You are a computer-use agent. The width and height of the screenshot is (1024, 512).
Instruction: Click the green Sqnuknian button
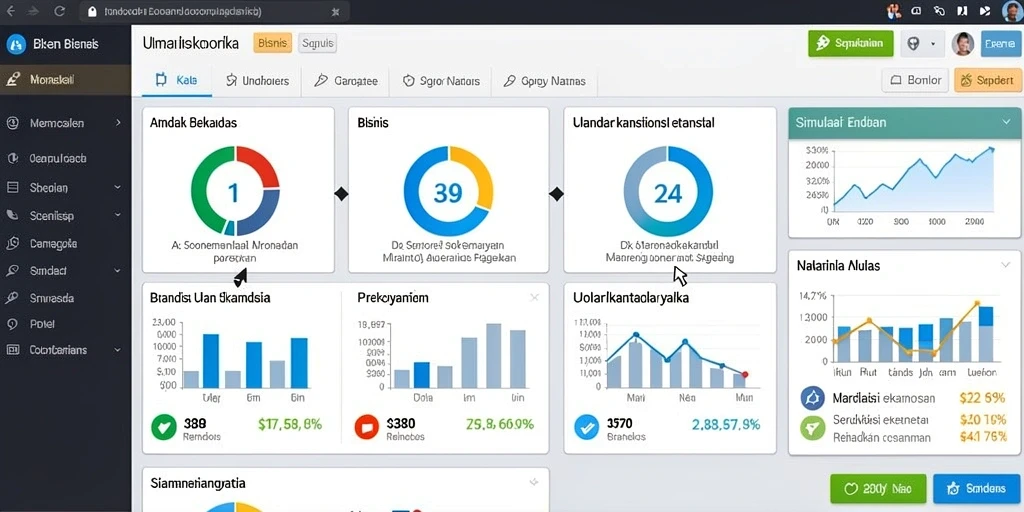tap(850, 44)
